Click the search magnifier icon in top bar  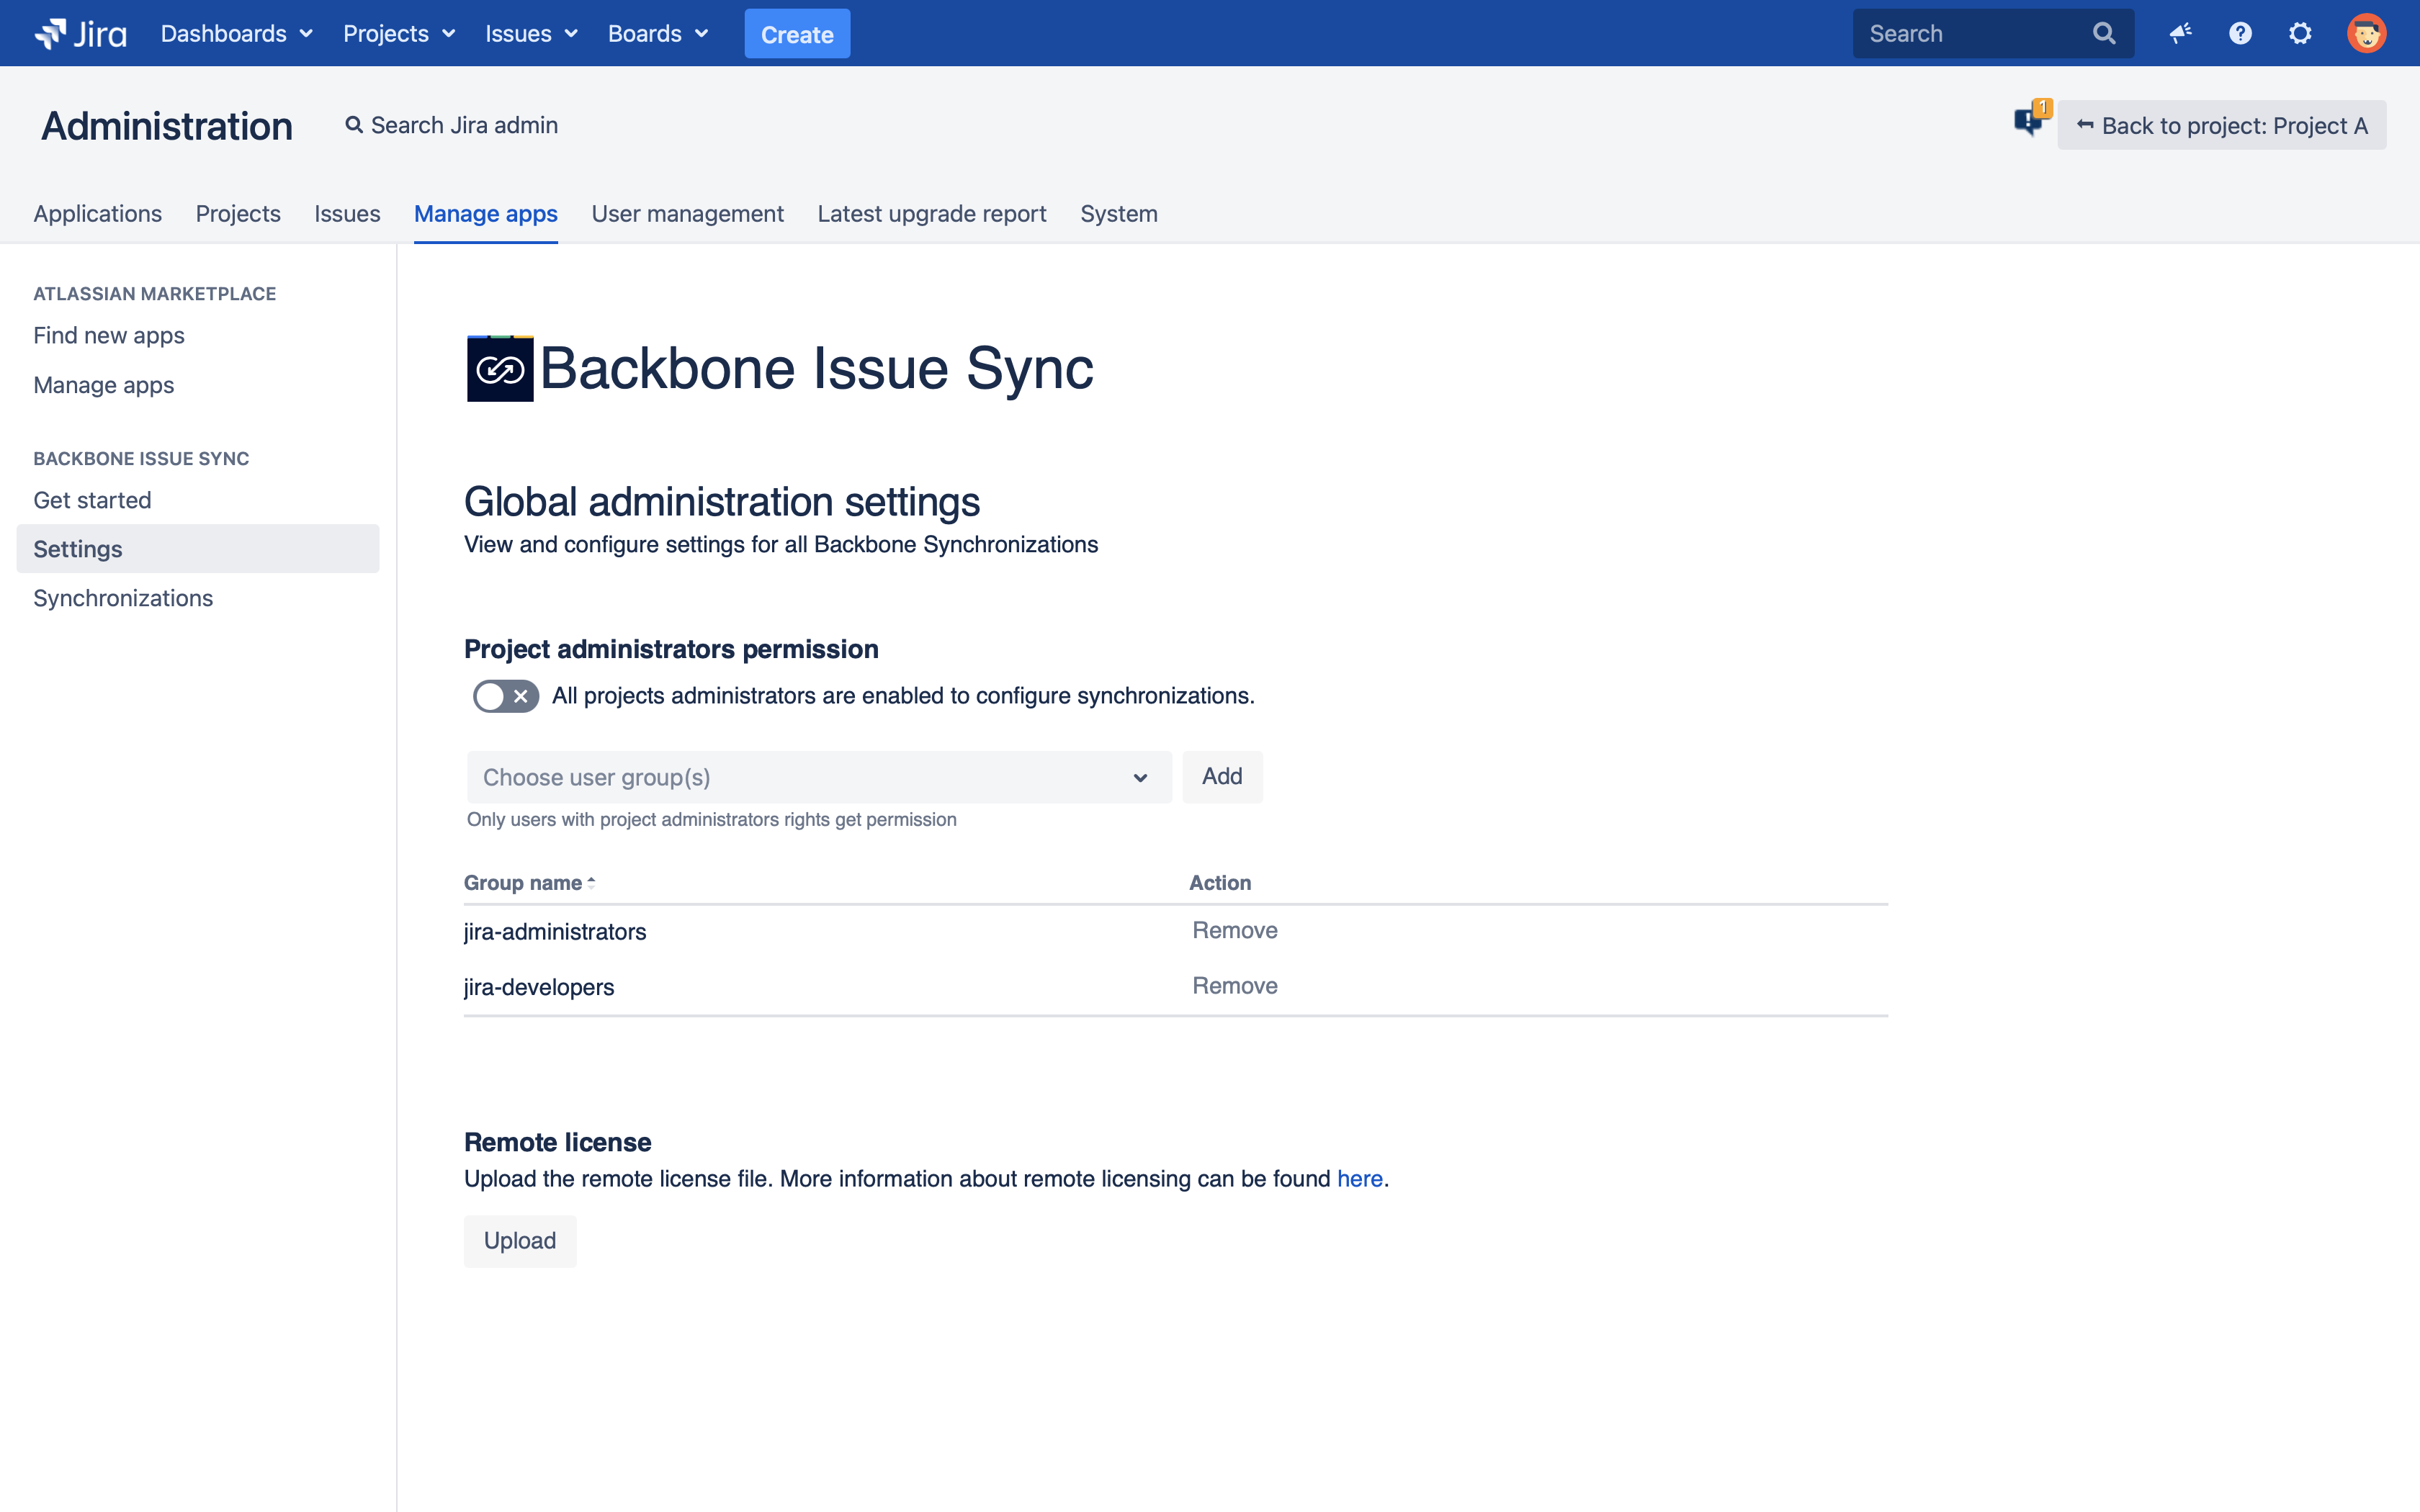[x=2104, y=34]
